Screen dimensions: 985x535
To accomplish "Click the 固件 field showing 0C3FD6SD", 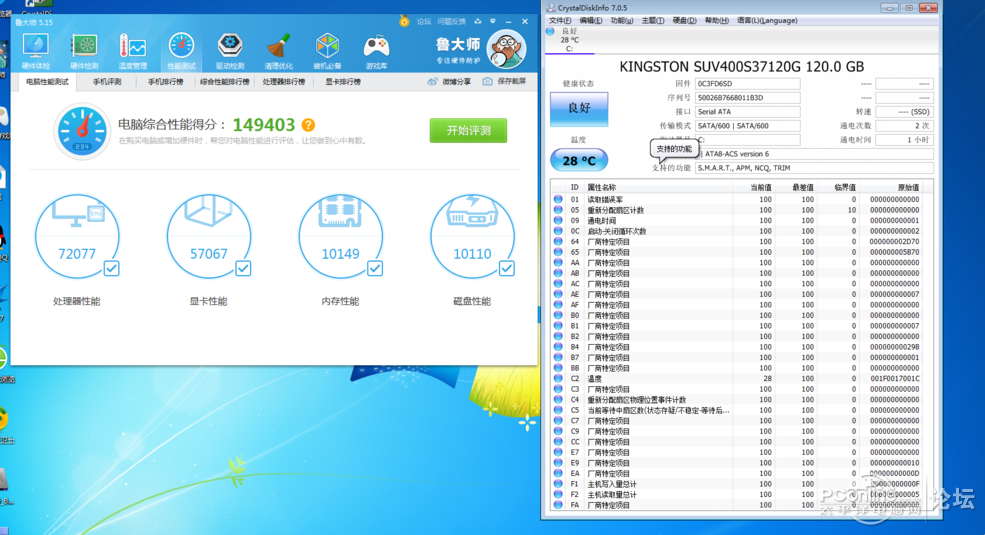I will point(748,84).
